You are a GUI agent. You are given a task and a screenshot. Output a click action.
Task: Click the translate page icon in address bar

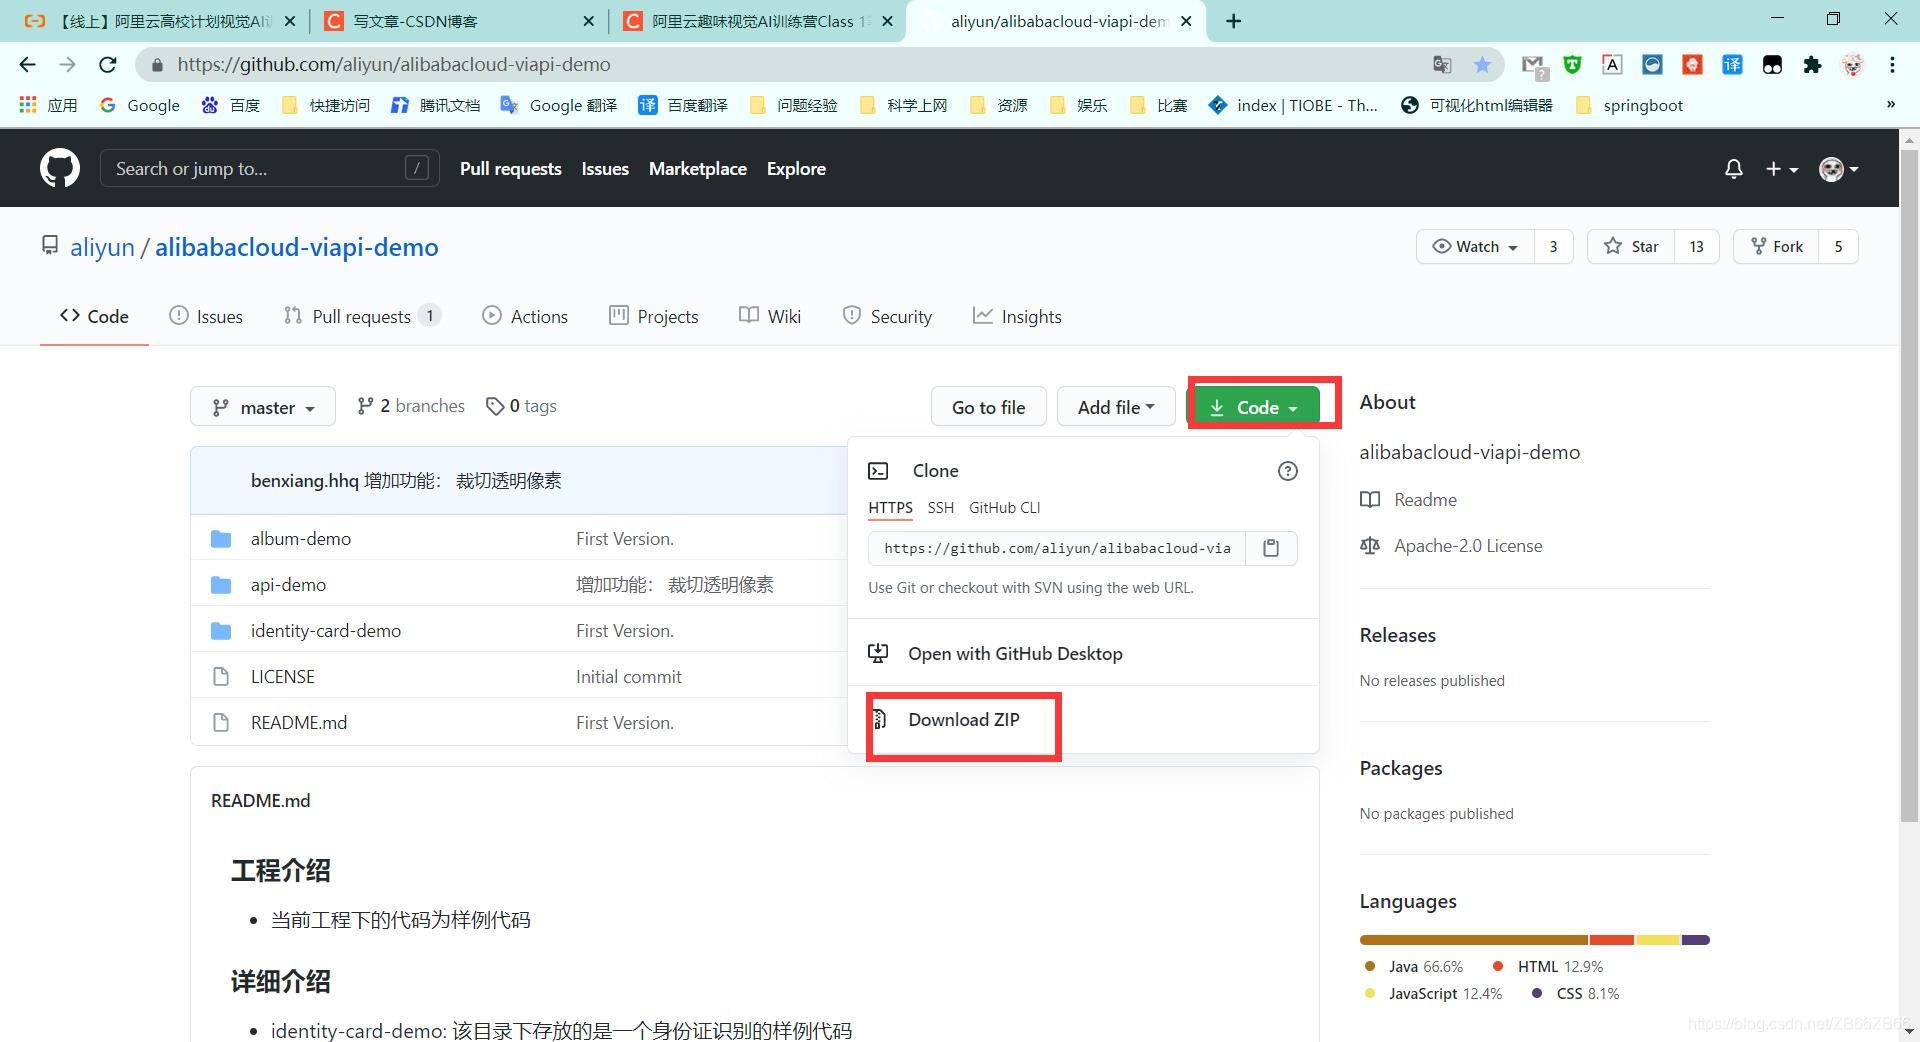pyautogui.click(x=1442, y=64)
